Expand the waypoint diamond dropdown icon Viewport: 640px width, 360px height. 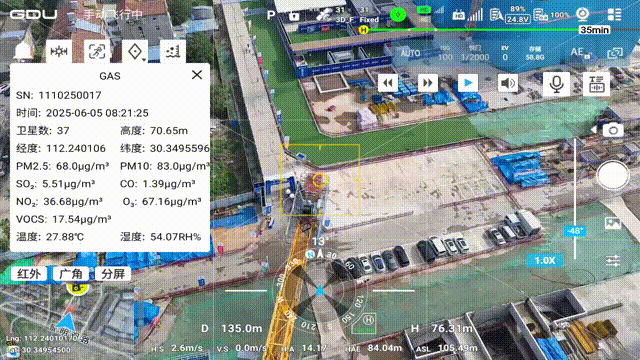point(135,52)
